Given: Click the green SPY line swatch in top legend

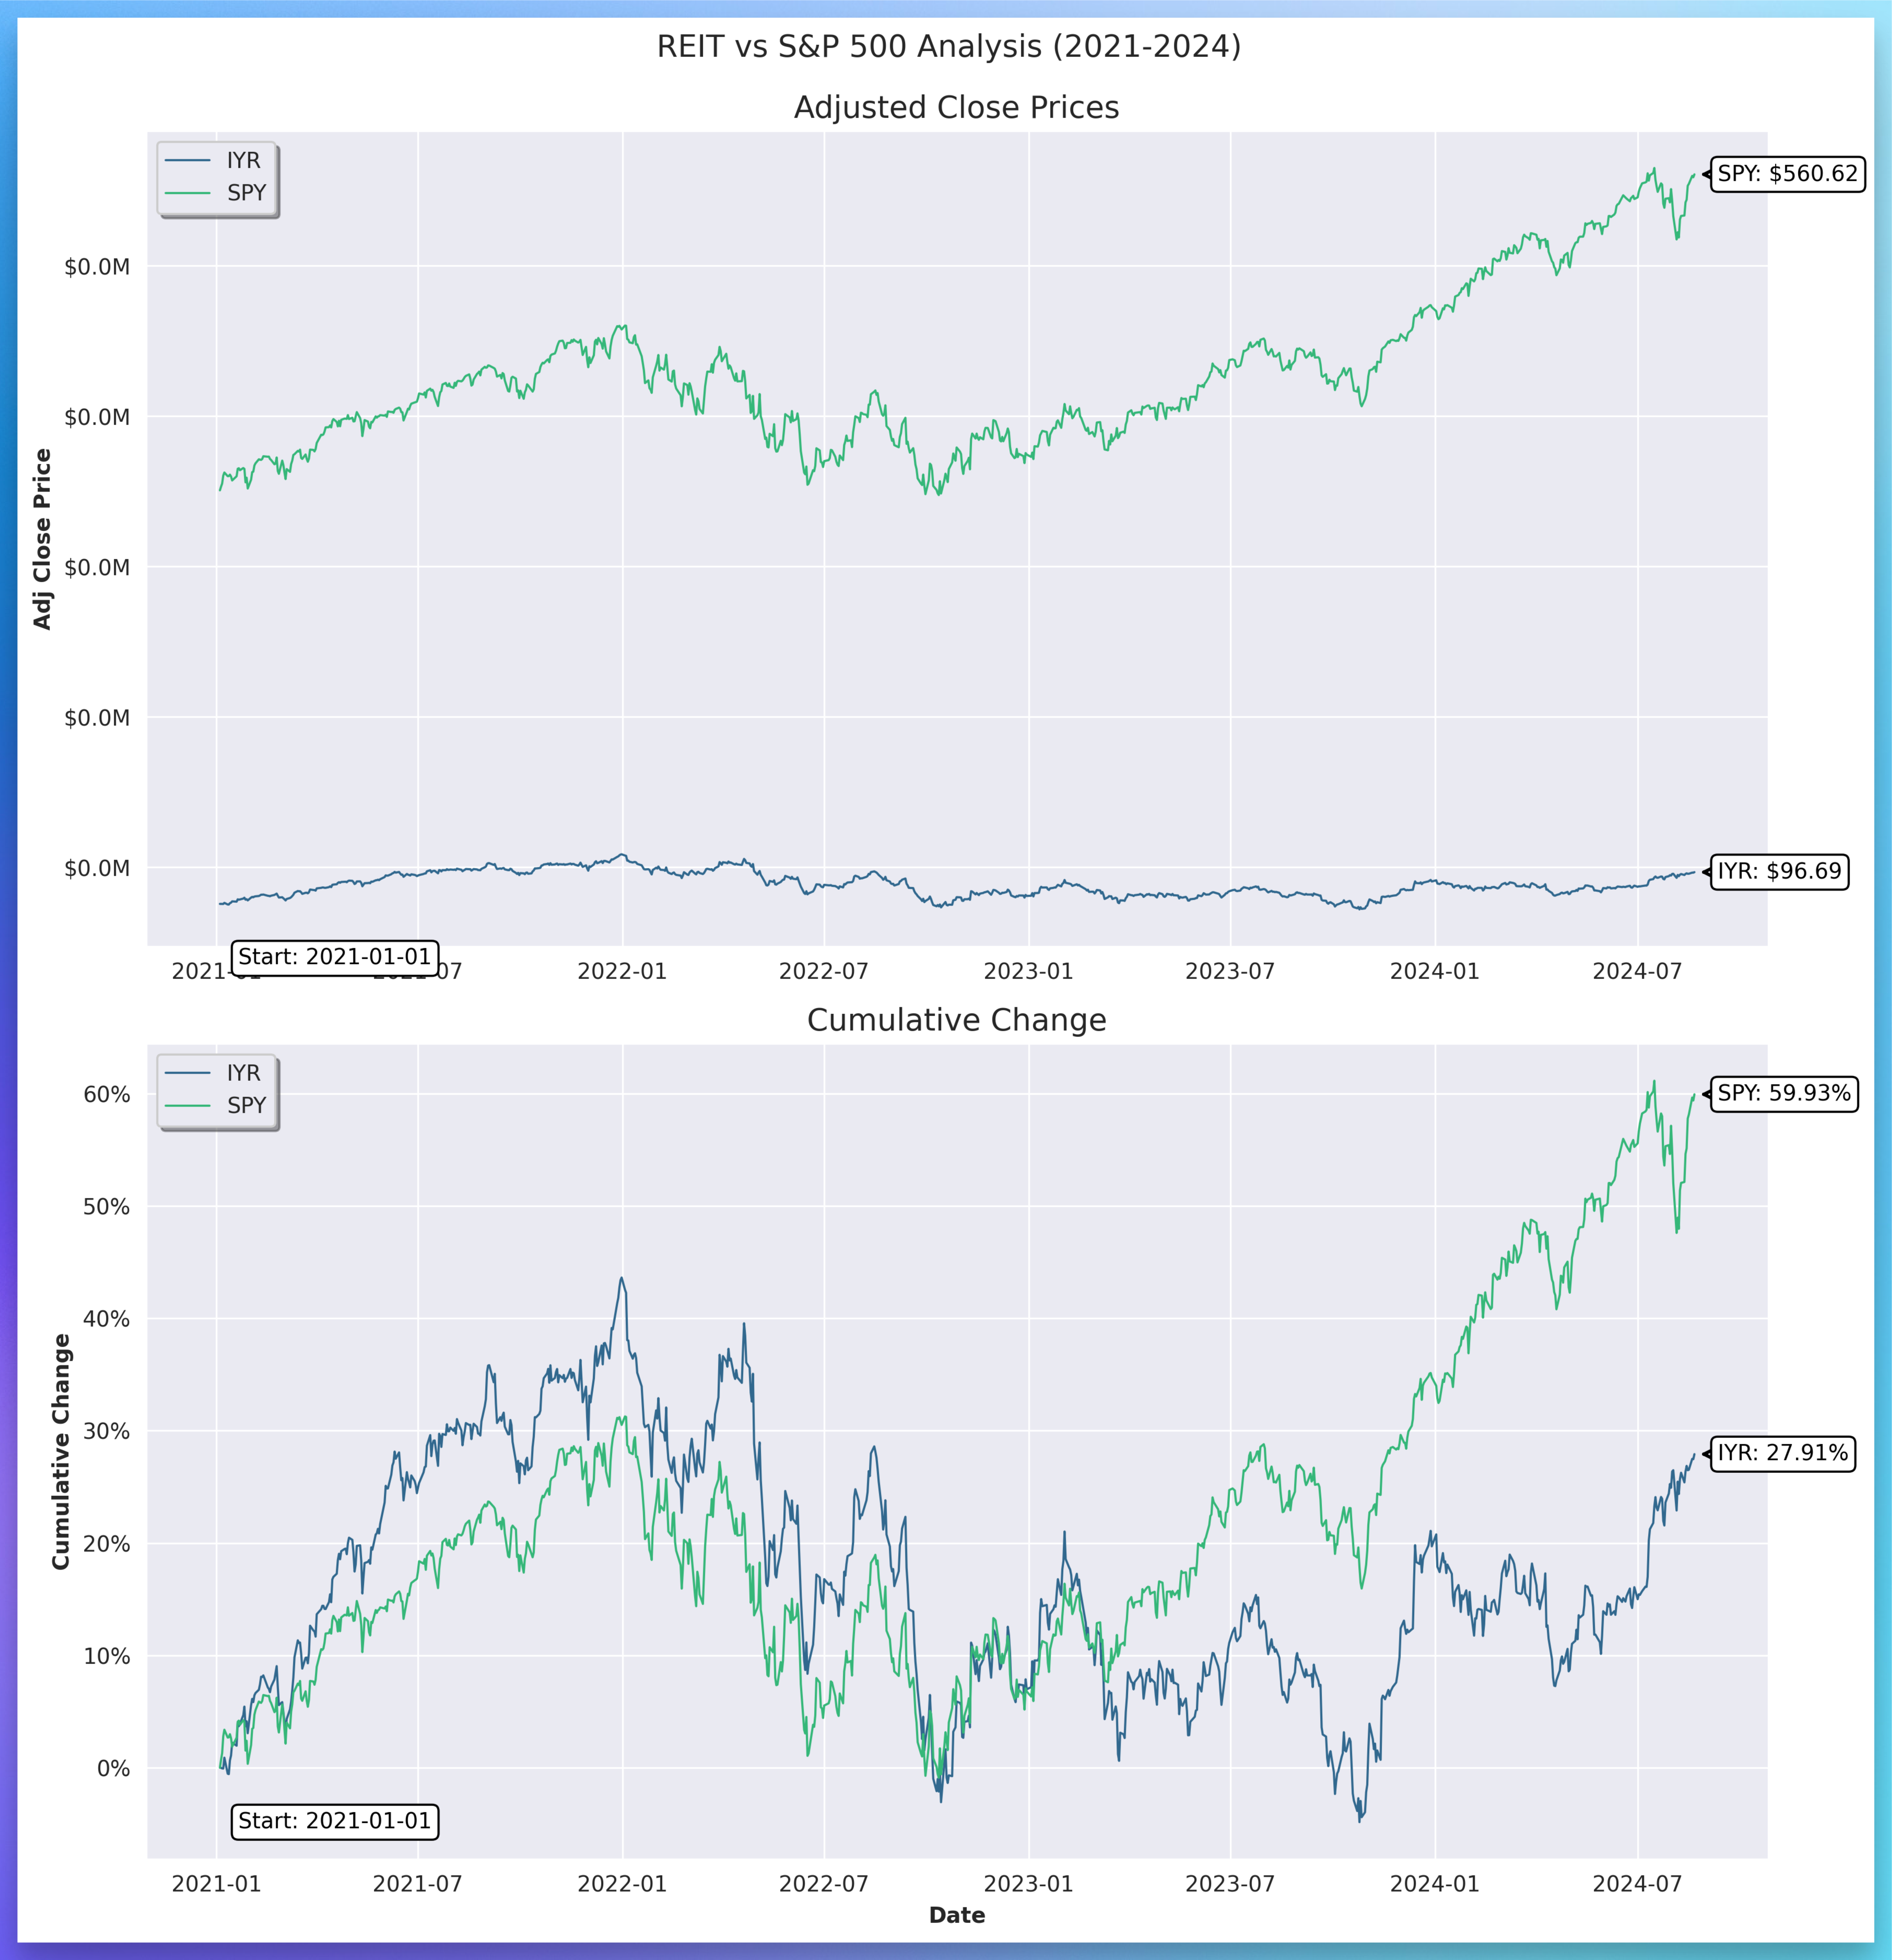Looking at the screenshot, I should click(x=188, y=193).
